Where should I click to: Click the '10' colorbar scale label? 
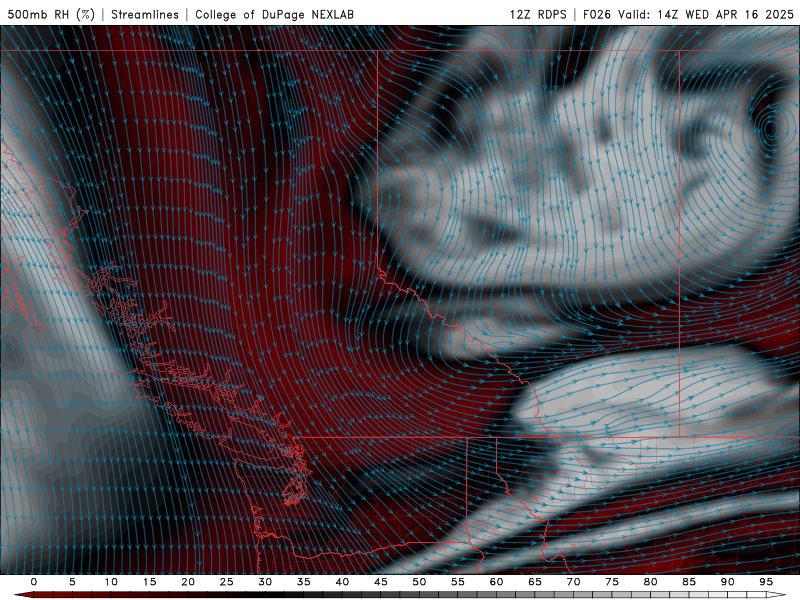tap(111, 582)
